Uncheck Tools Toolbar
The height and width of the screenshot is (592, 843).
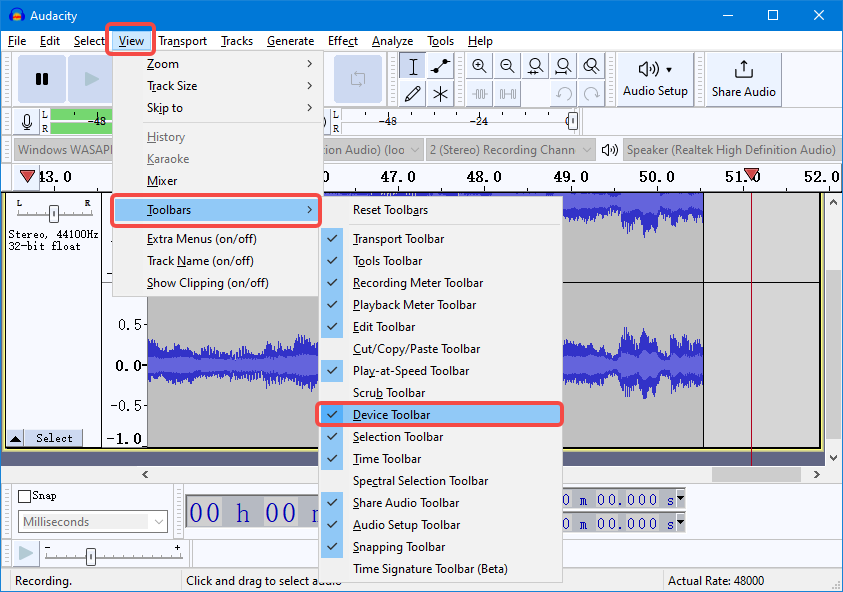click(x=440, y=261)
